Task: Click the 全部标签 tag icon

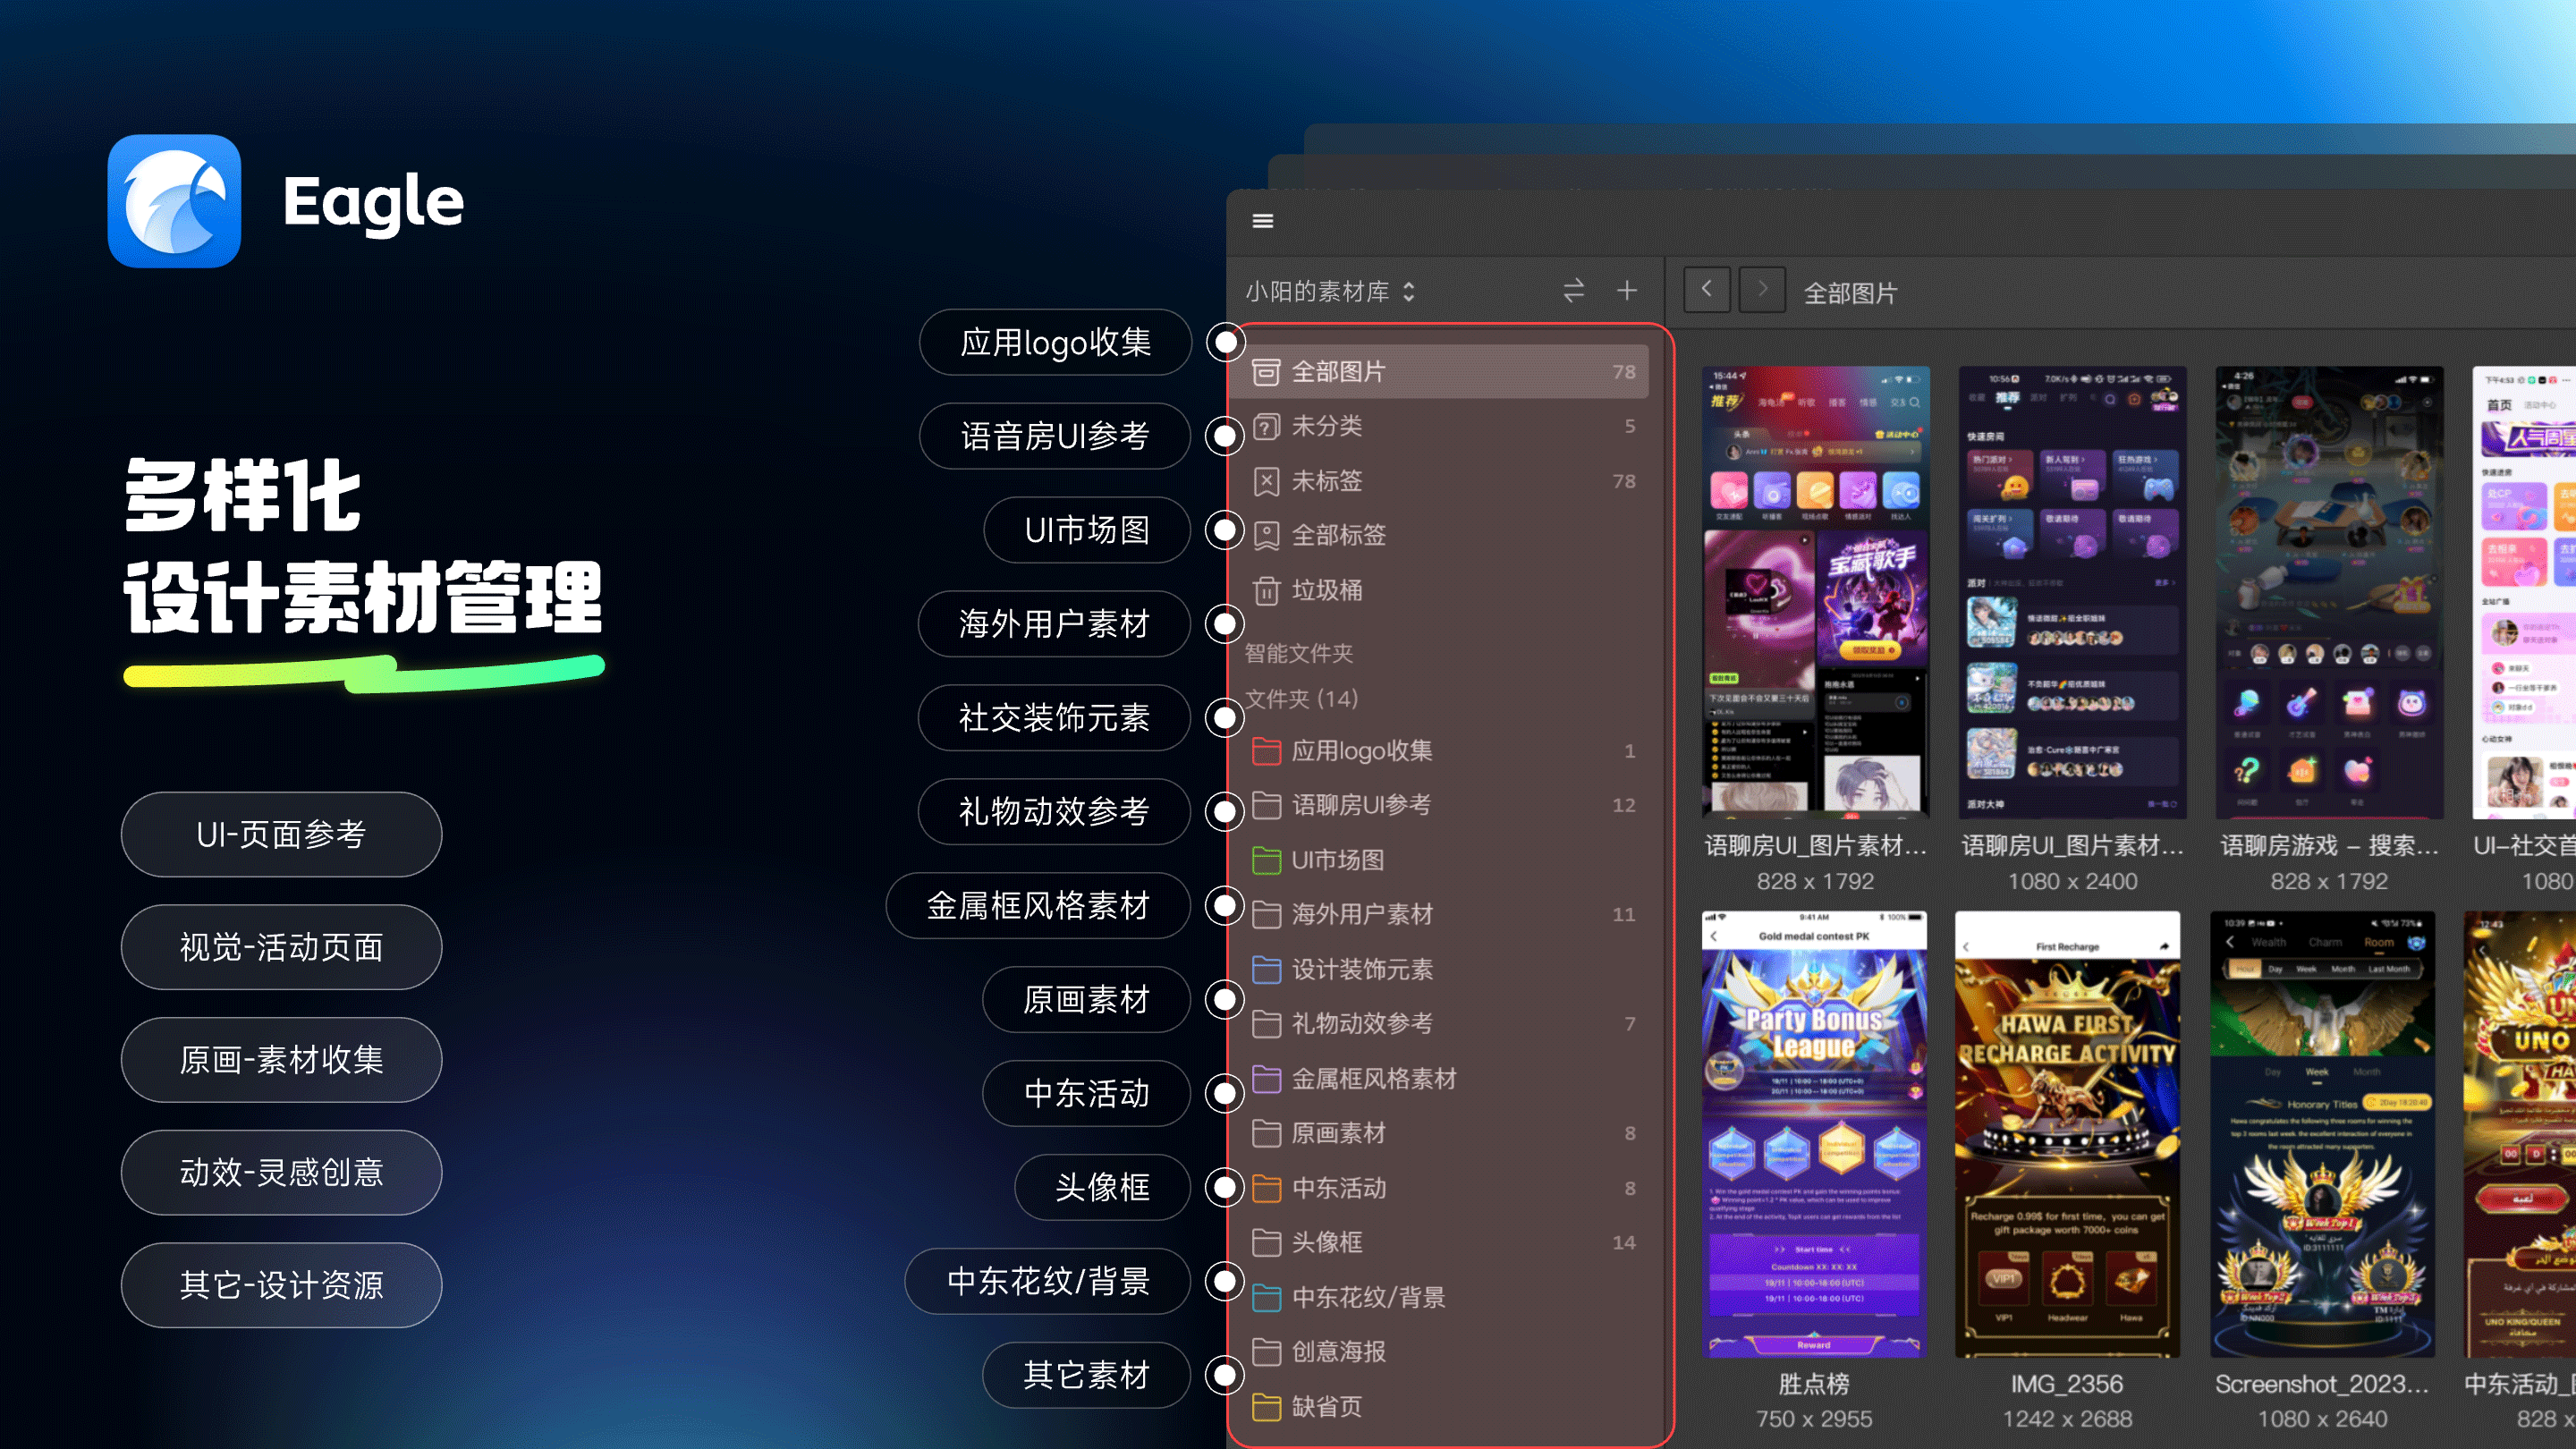Action: coord(1266,535)
